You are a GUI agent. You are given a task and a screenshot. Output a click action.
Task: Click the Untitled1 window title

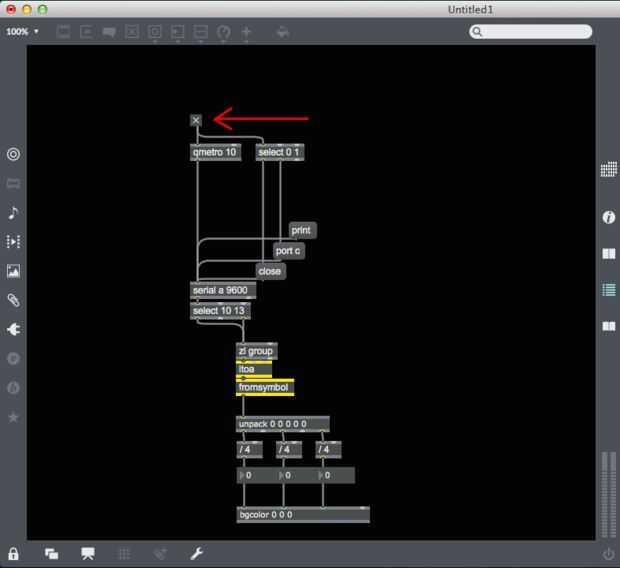470,9
